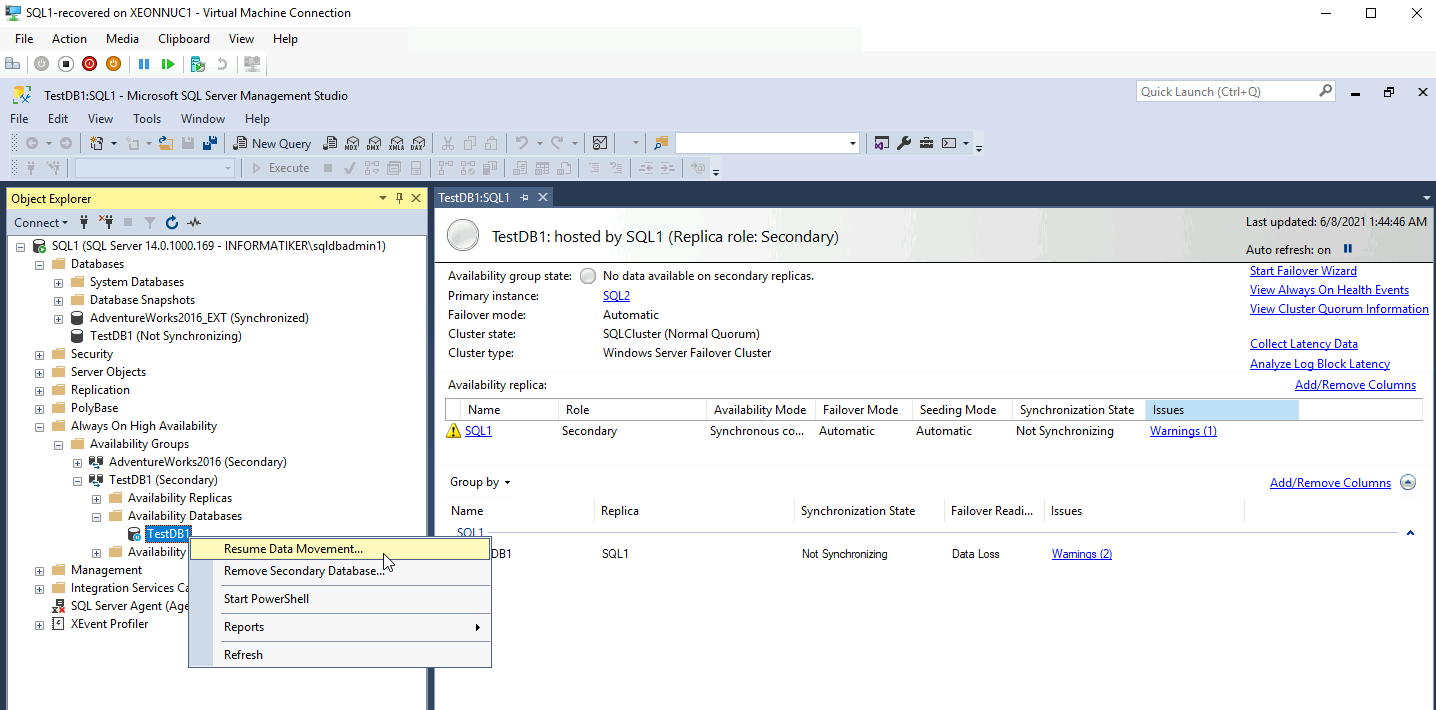Shut down the VM with the red power icon
Viewport: 1436px width, 710px height.
click(x=89, y=63)
